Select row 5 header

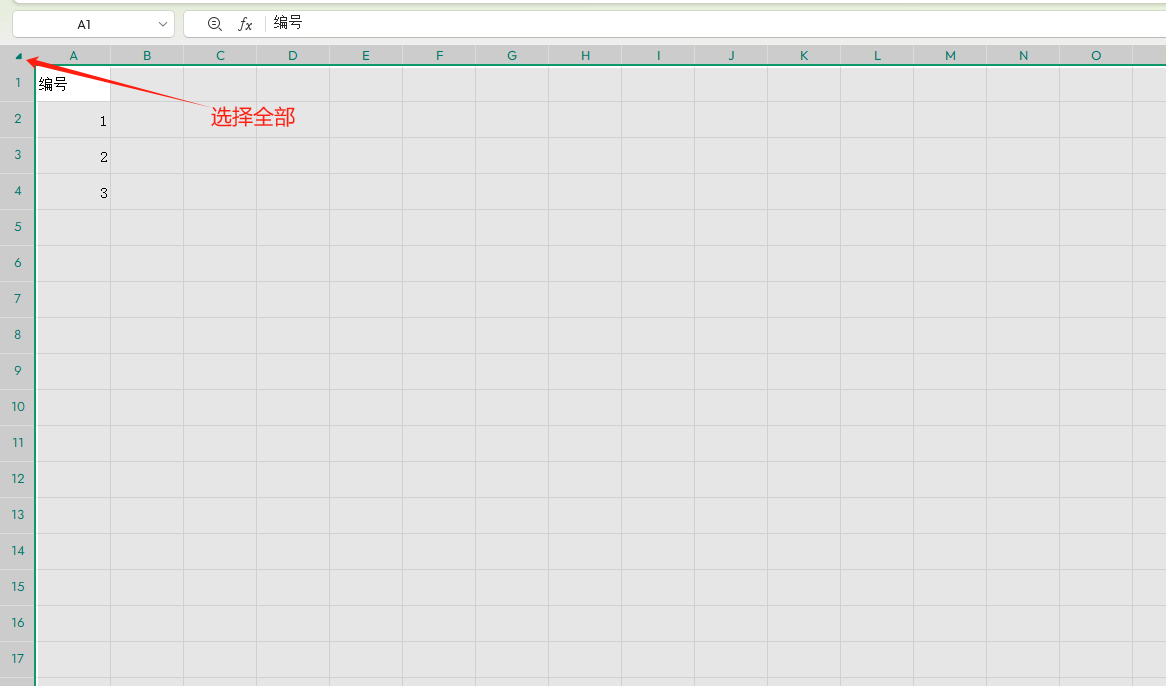click(18, 227)
